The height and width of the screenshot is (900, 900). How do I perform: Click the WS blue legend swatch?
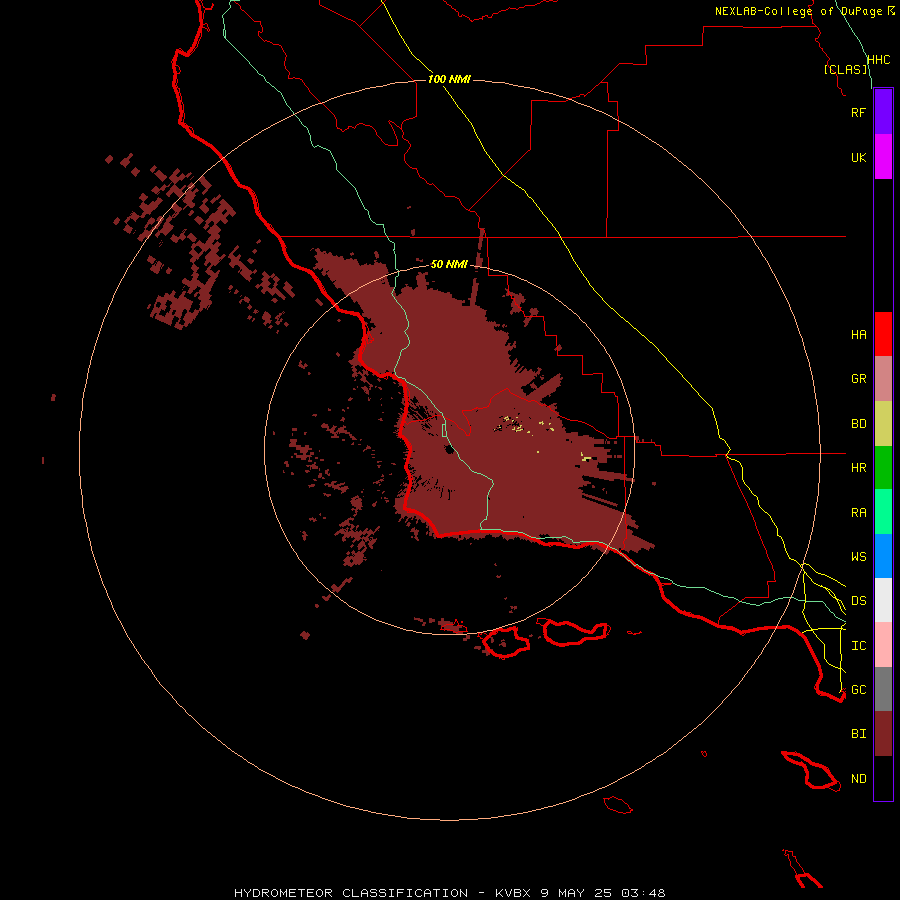tap(883, 556)
